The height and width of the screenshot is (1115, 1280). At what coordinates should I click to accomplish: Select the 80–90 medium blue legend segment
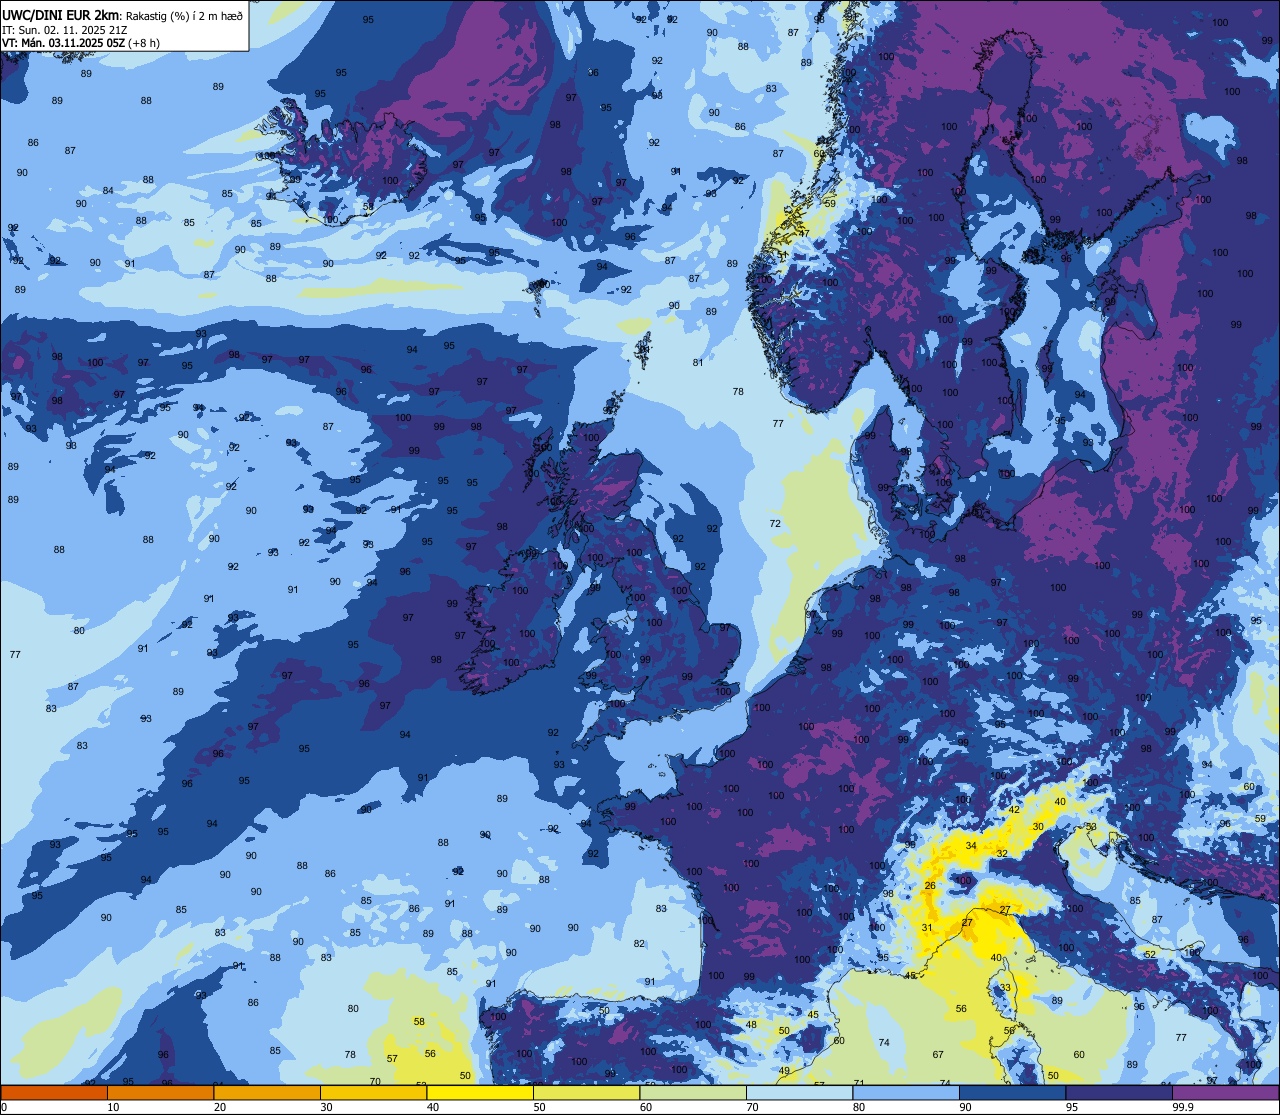point(906,1092)
